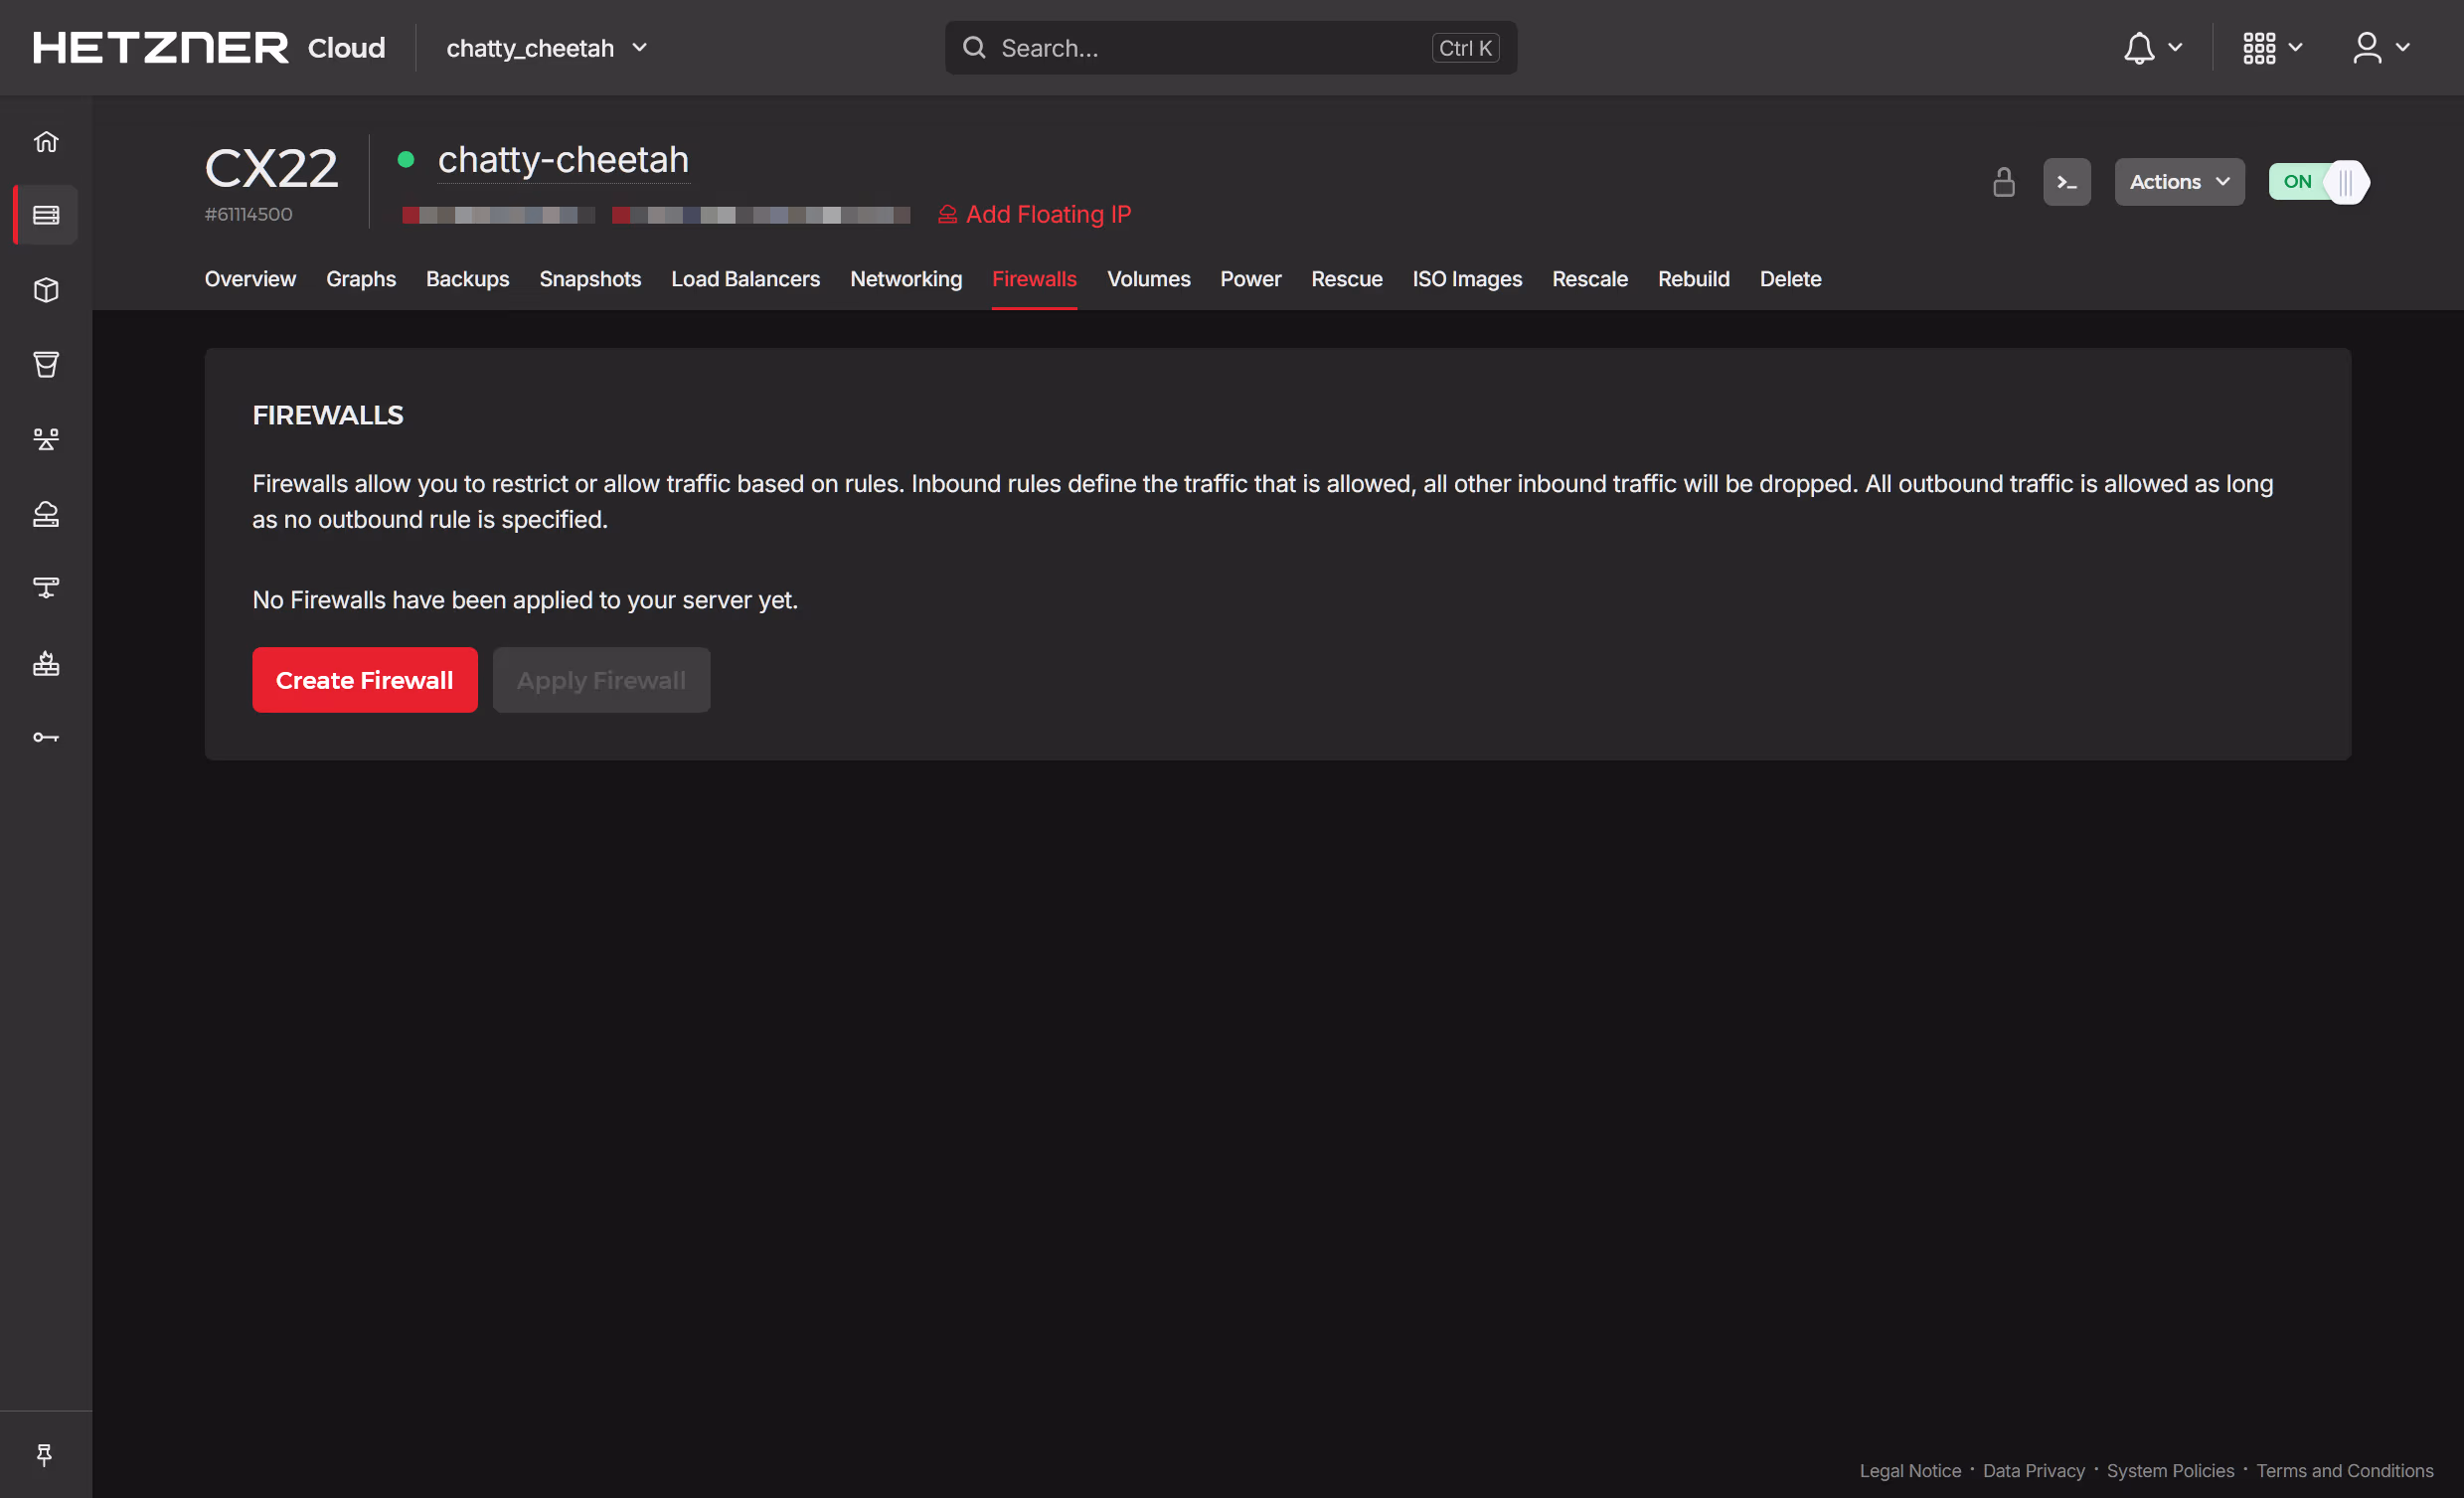Screen dimensions: 2464x1498
Task: Pin the sidebar navigation open
Action: (44, 1455)
